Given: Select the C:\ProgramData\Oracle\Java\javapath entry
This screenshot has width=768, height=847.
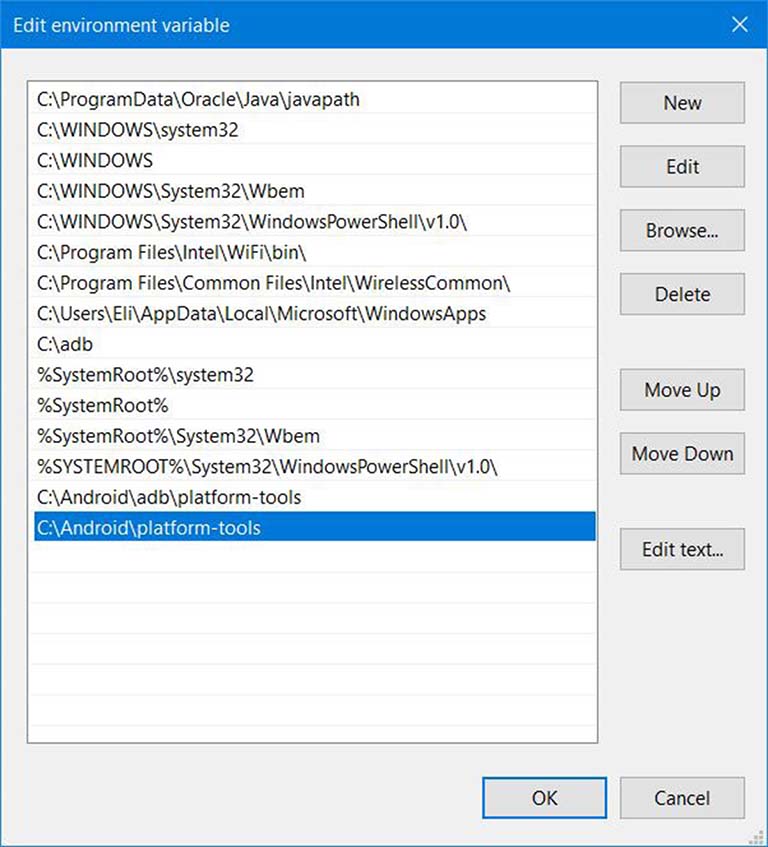Looking at the screenshot, I should point(314,99).
